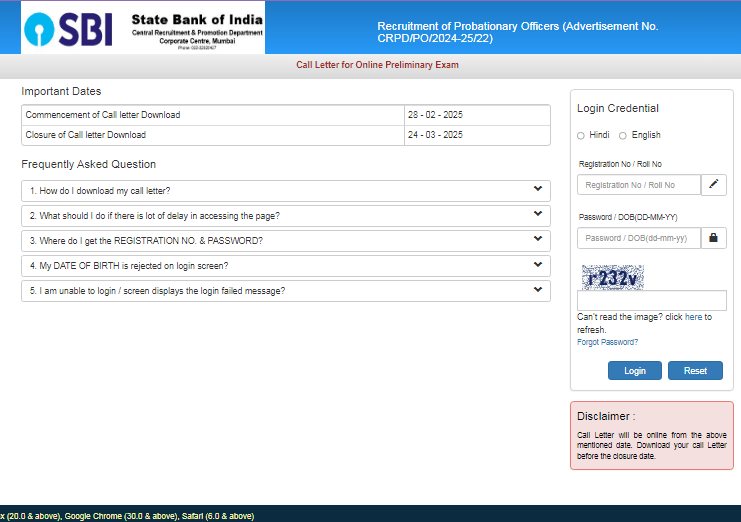
Task: Click the captcha image showing r232y
Action: click(x=611, y=277)
